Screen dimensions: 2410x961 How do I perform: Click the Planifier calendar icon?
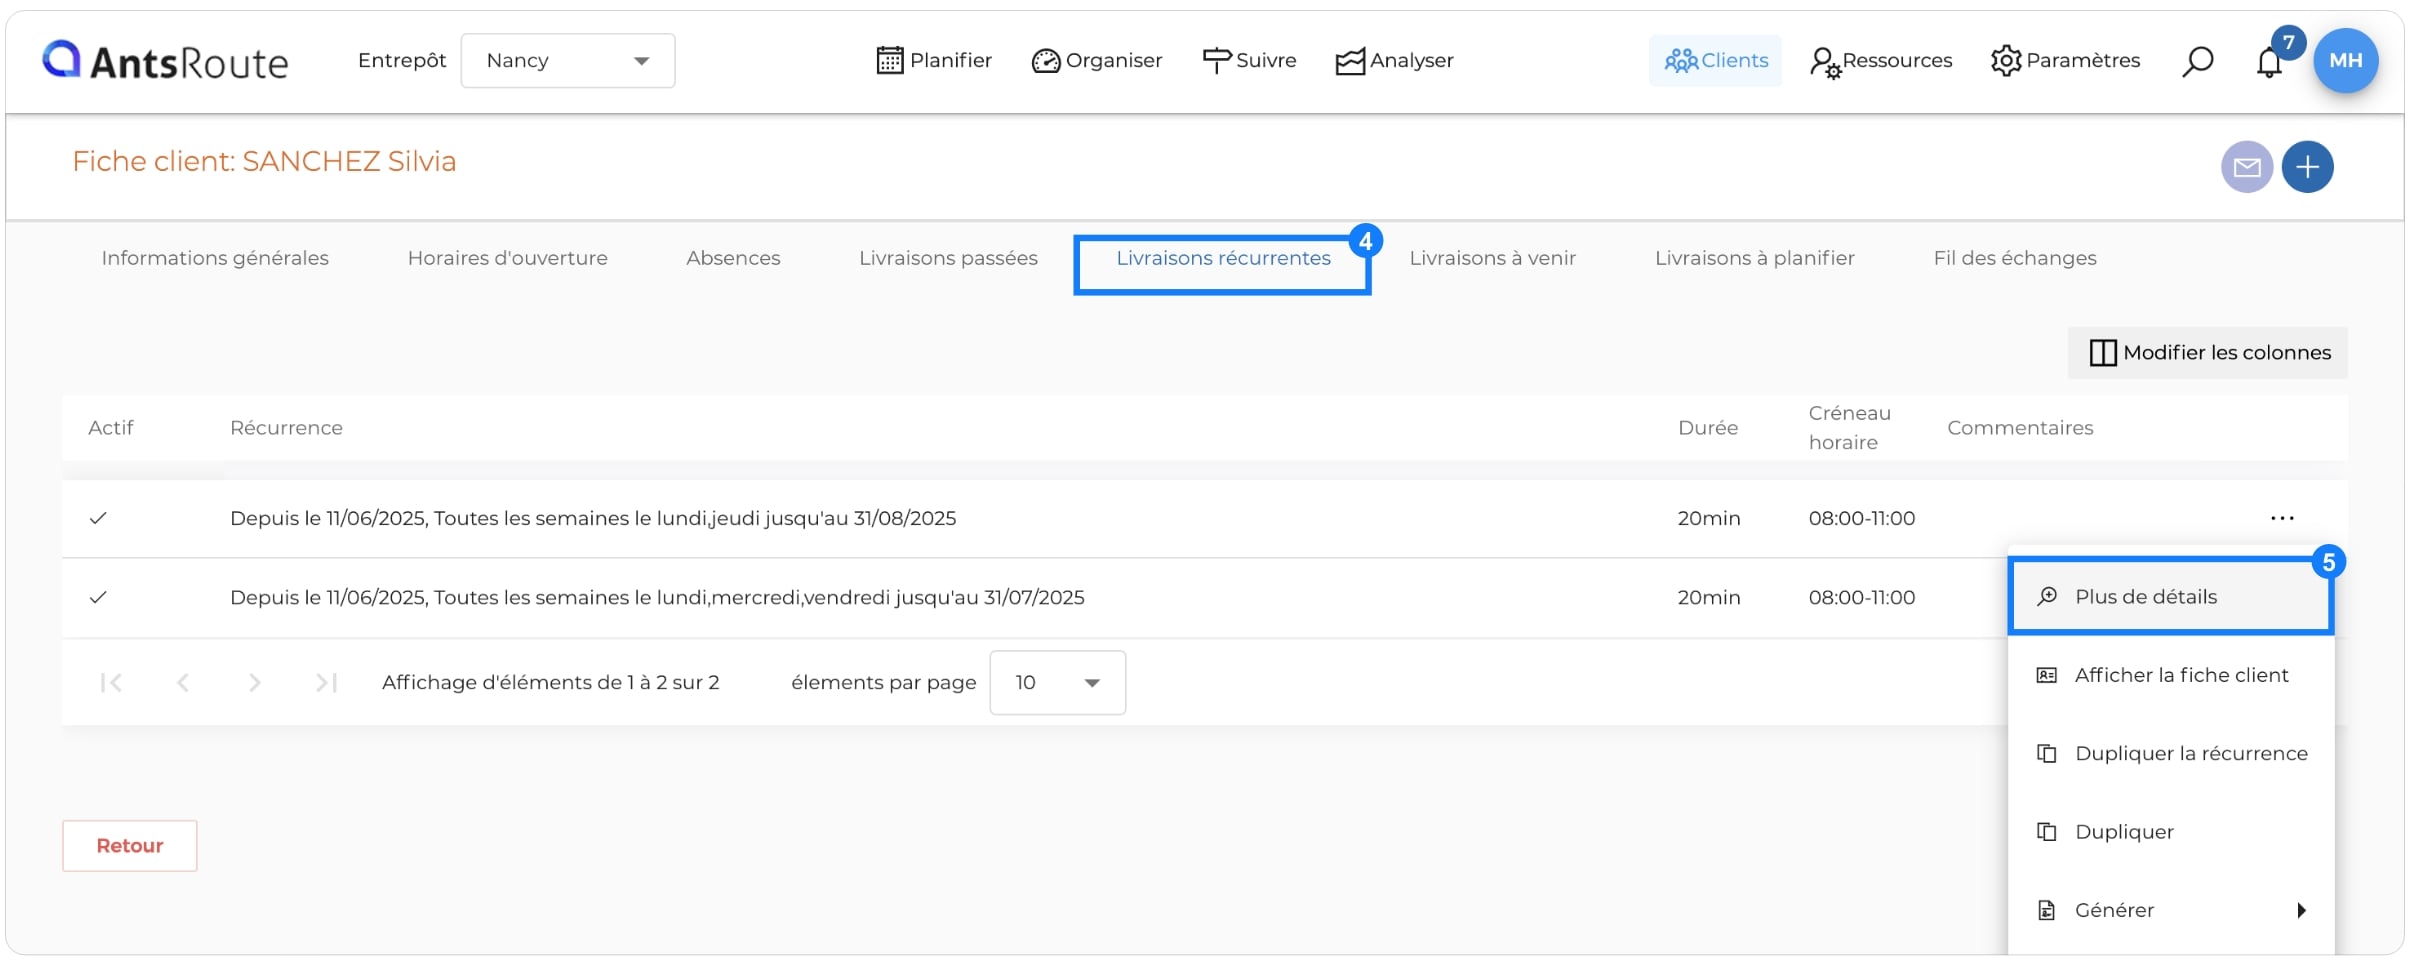[889, 61]
